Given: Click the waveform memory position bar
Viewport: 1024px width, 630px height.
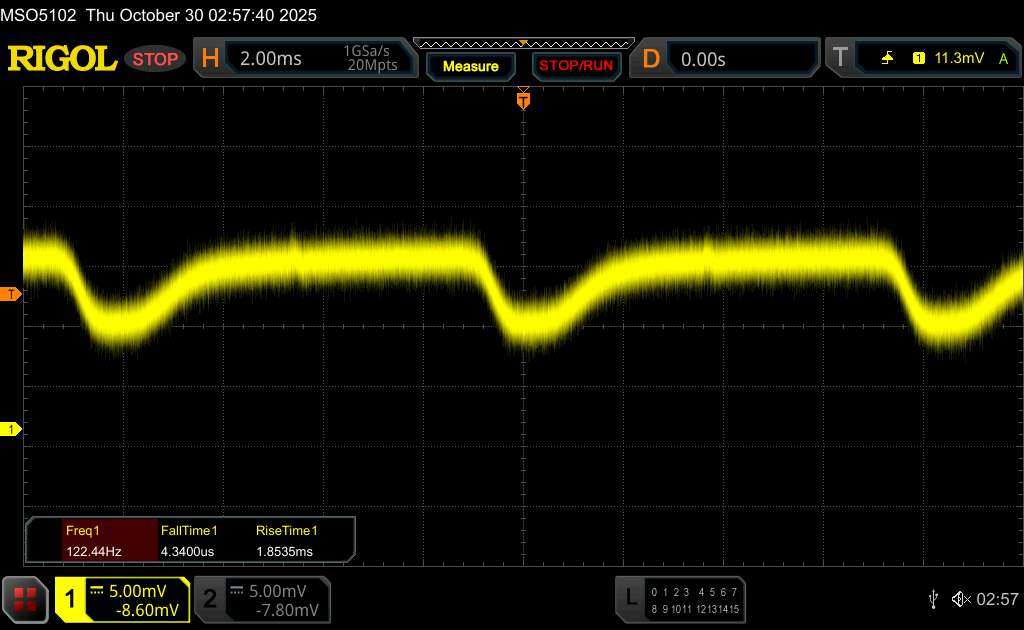Looking at the screenshot, I should (522, 43).
